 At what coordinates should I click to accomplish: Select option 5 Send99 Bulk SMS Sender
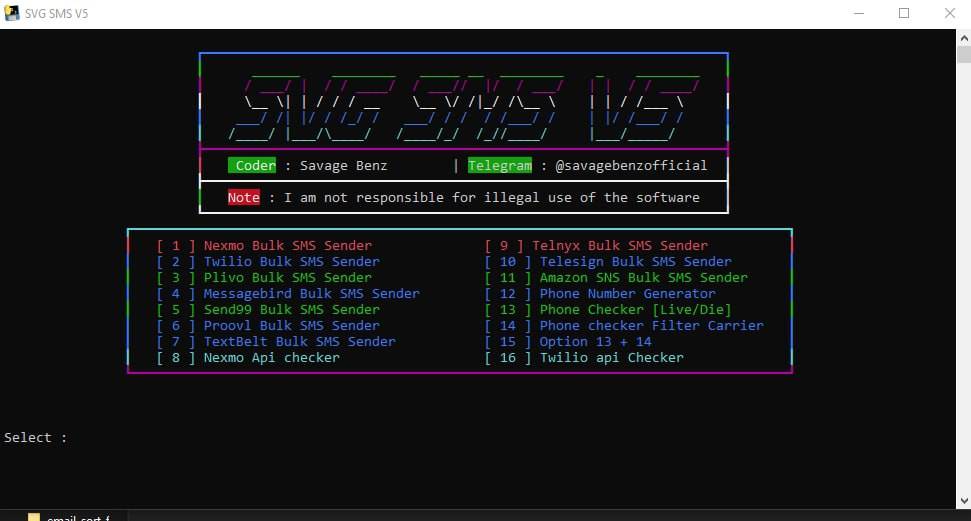(x=268, y=310)
